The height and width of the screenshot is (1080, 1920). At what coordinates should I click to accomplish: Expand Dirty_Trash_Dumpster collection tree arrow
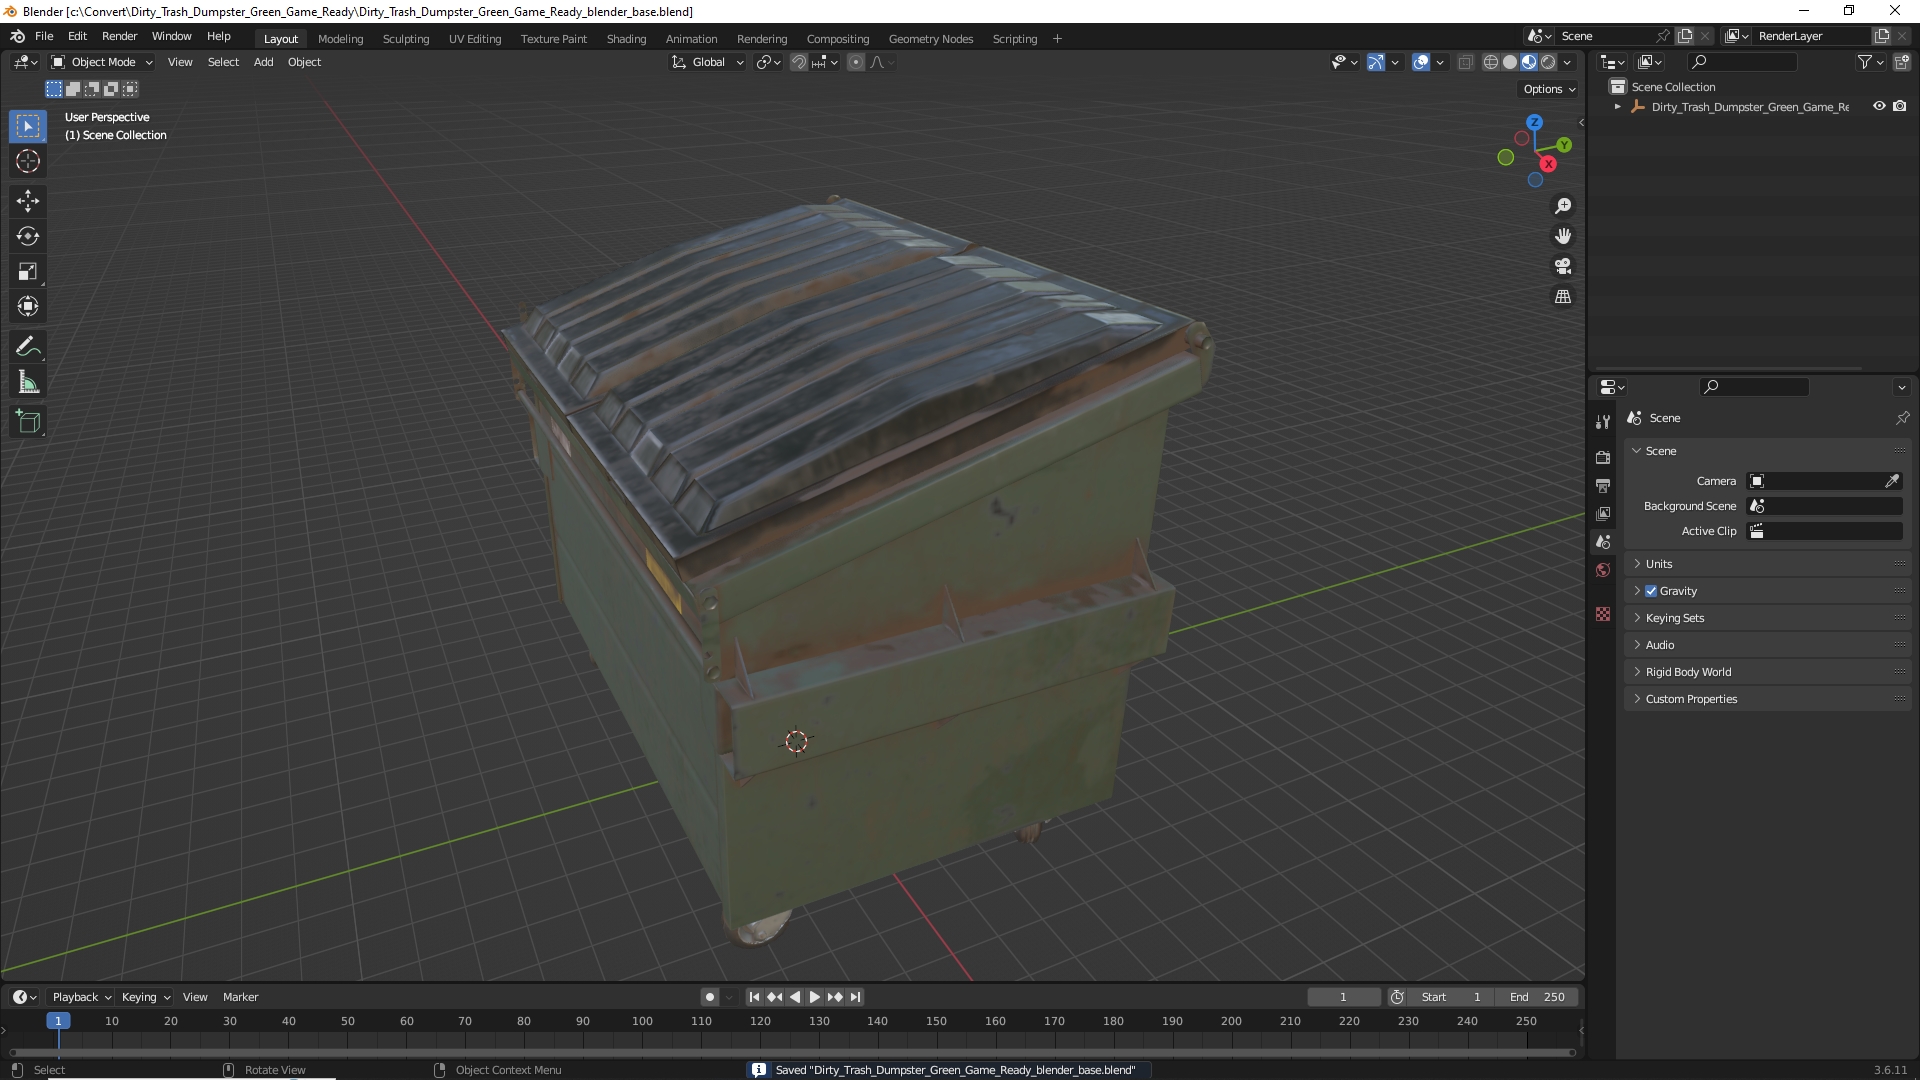[1618, 107]
